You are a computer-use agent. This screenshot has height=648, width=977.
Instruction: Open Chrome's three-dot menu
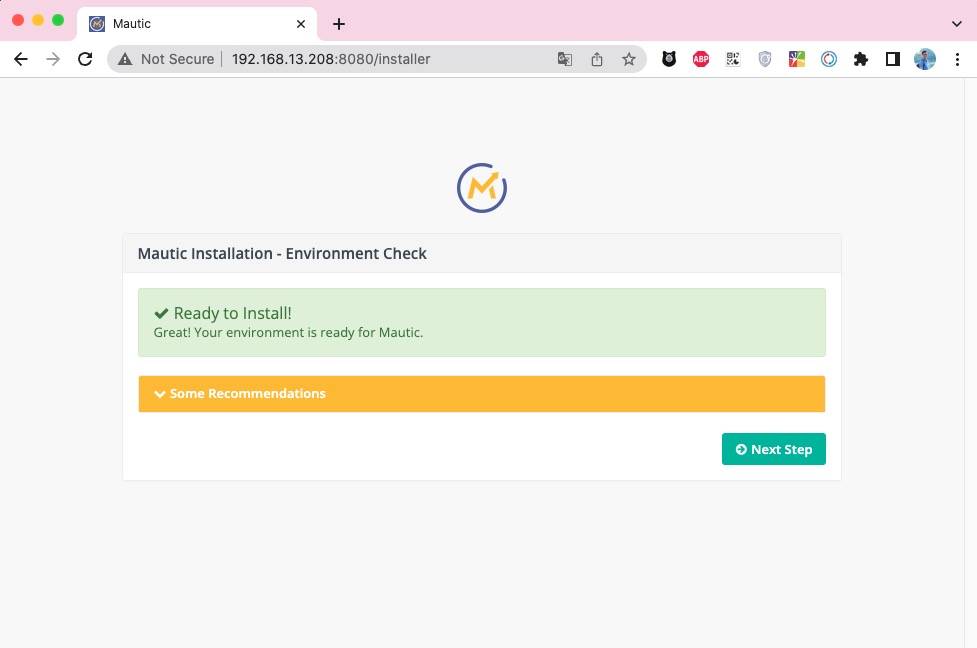(957, 59)
